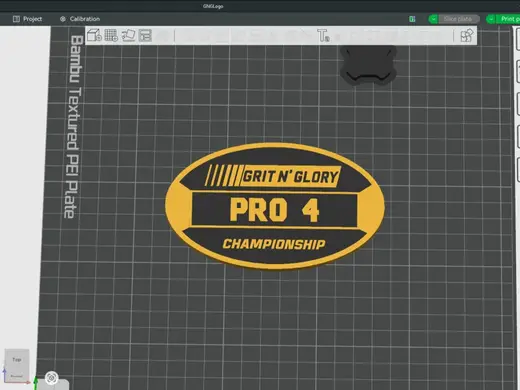Click the circular view reset icon at bottom-left
Image resolution: width=520 pixels, height=390 pixels.
click(51, 378)
